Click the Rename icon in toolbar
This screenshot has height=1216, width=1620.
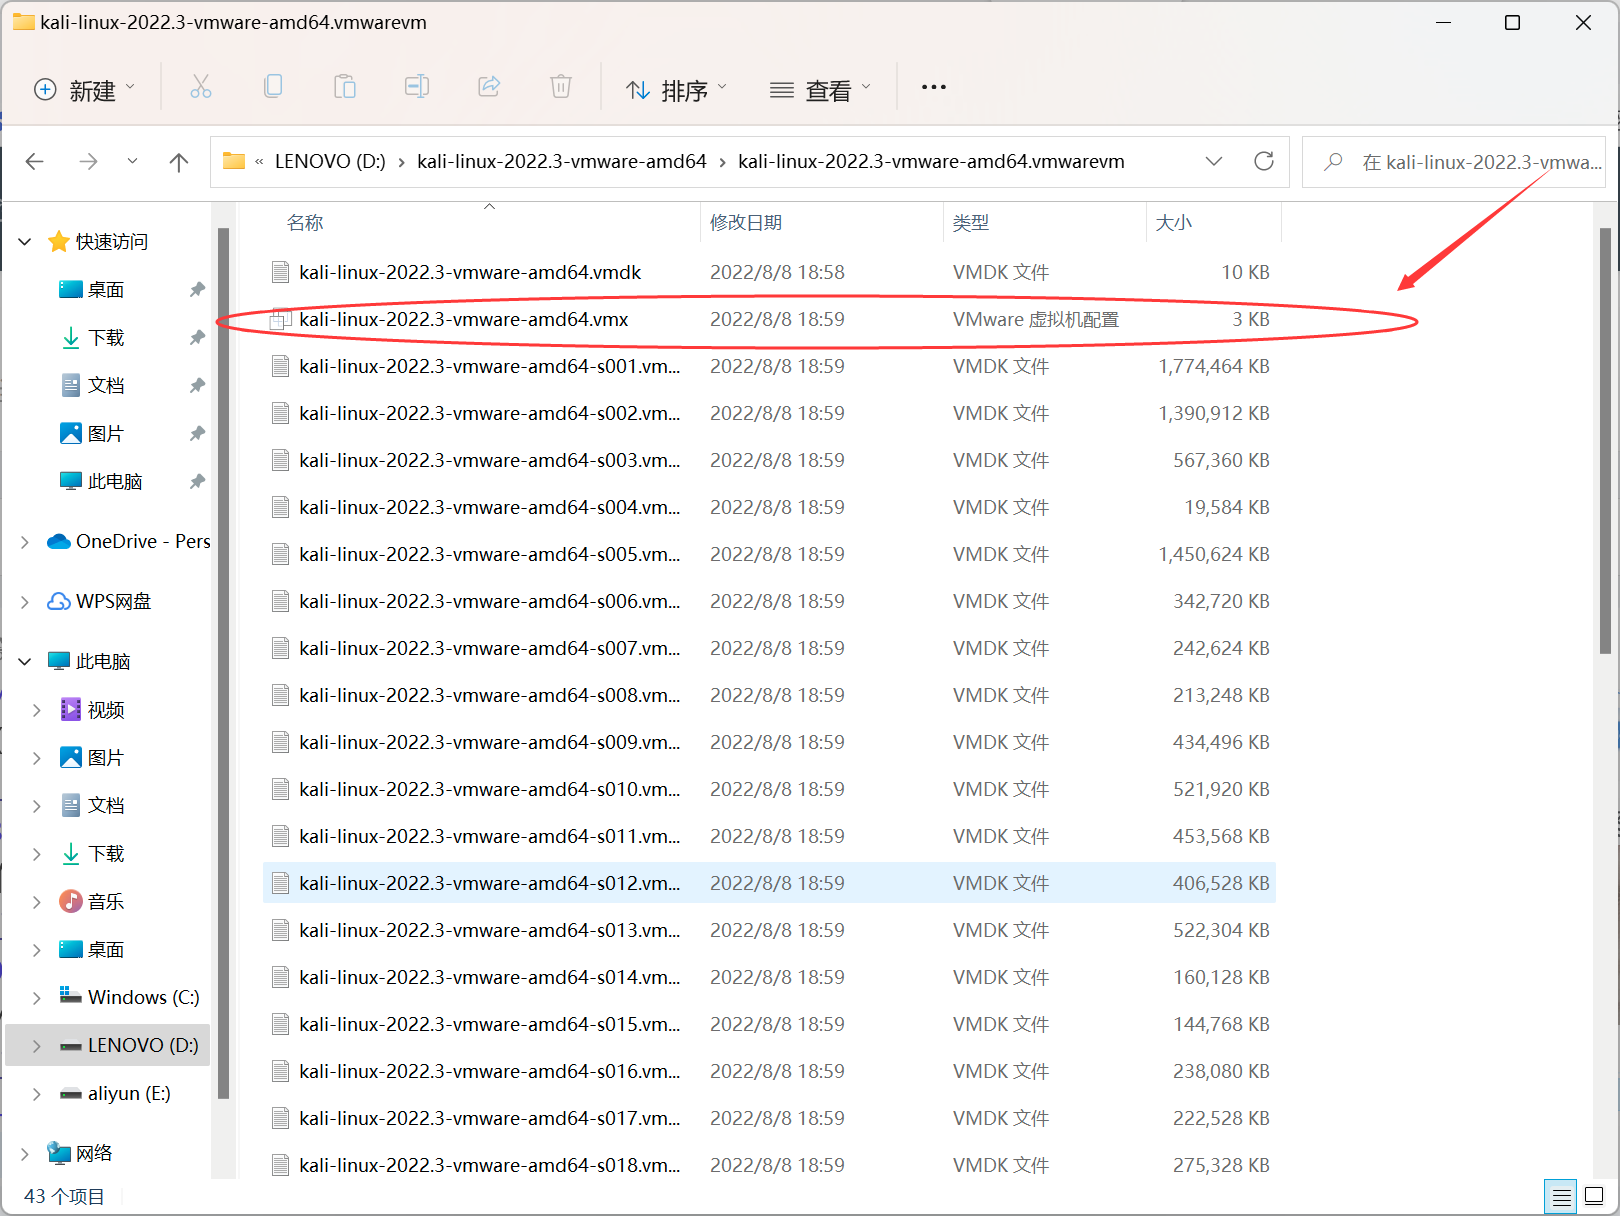417,87
